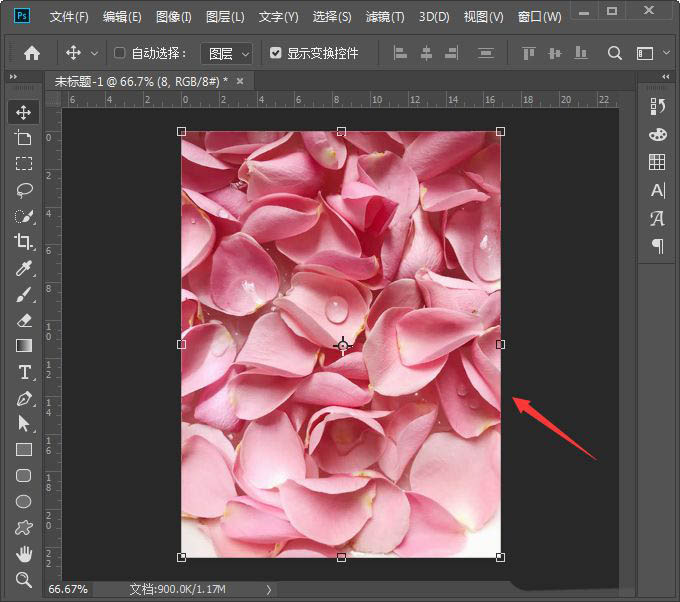The width and height of the screenshot is (680, 602).
Task: Select the Lasso tool
Action: pos(23,190)
